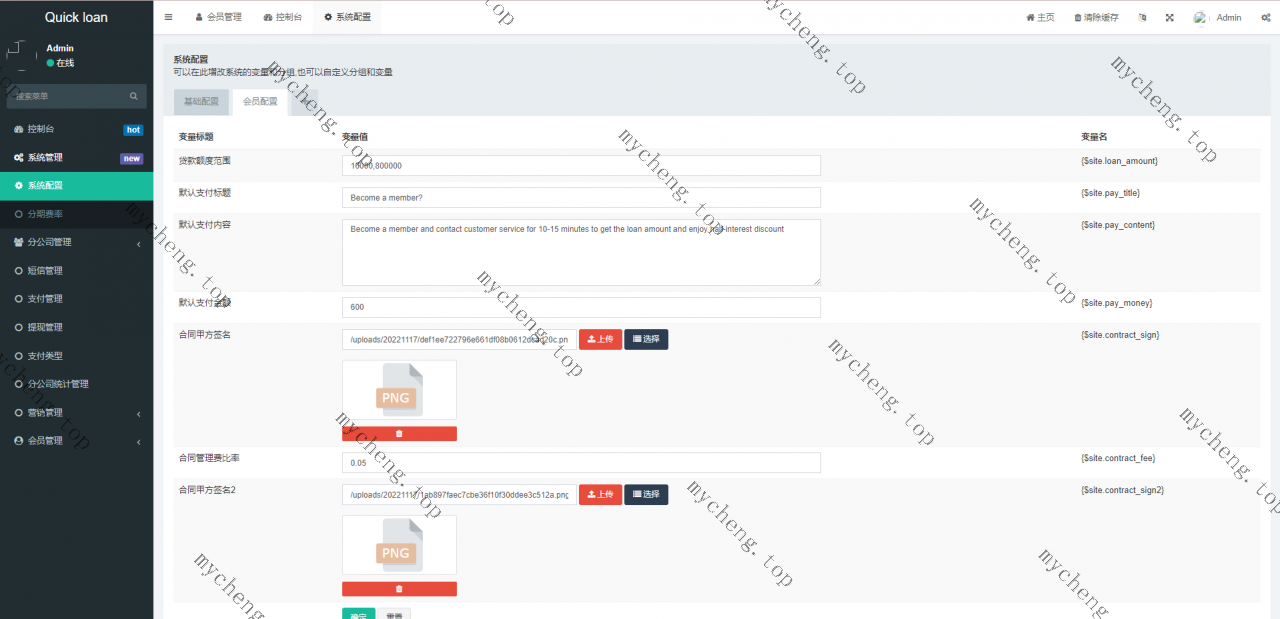
Task: Click 清除缓存 clear cache button
Action: [1096, 17]
